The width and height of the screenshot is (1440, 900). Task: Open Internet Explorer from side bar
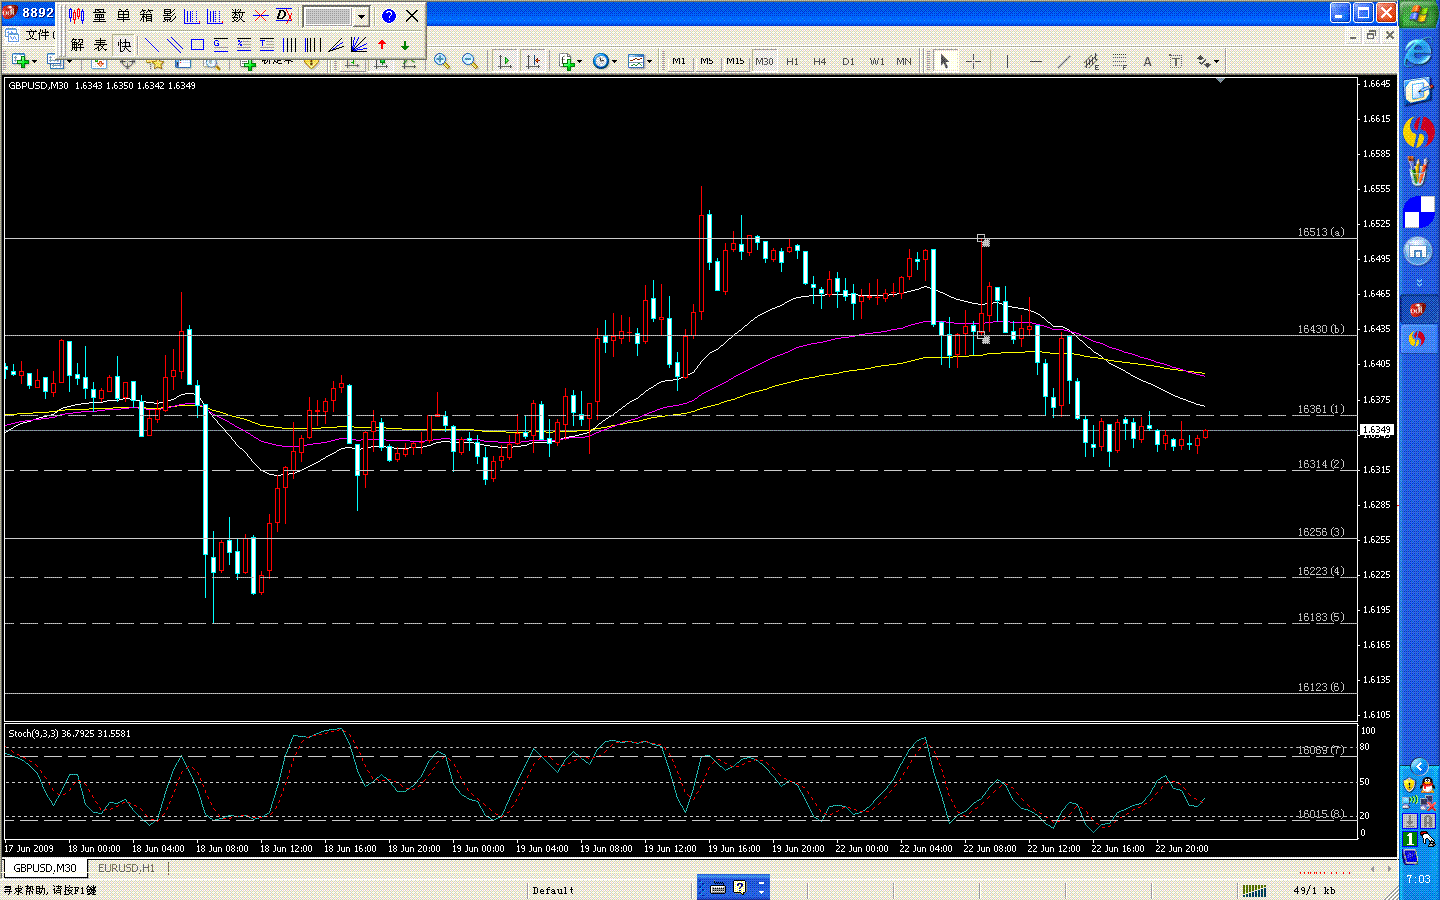point(1418,52)
